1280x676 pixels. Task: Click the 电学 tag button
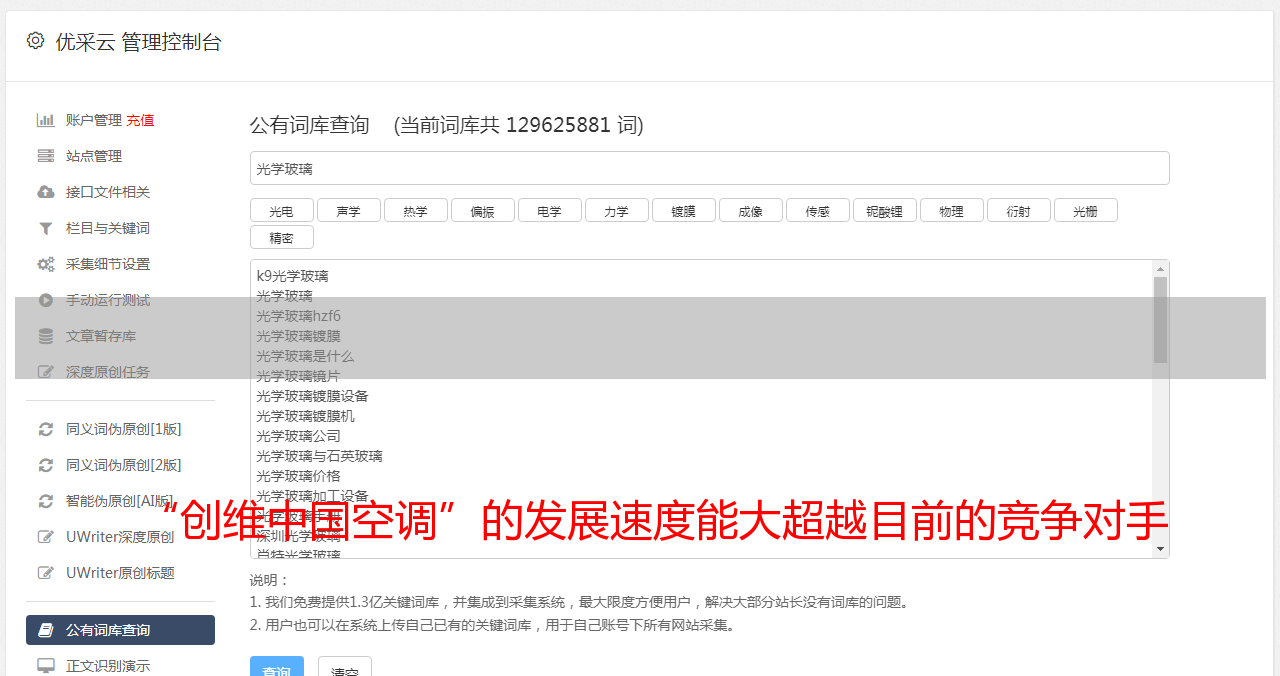point(549,211)
